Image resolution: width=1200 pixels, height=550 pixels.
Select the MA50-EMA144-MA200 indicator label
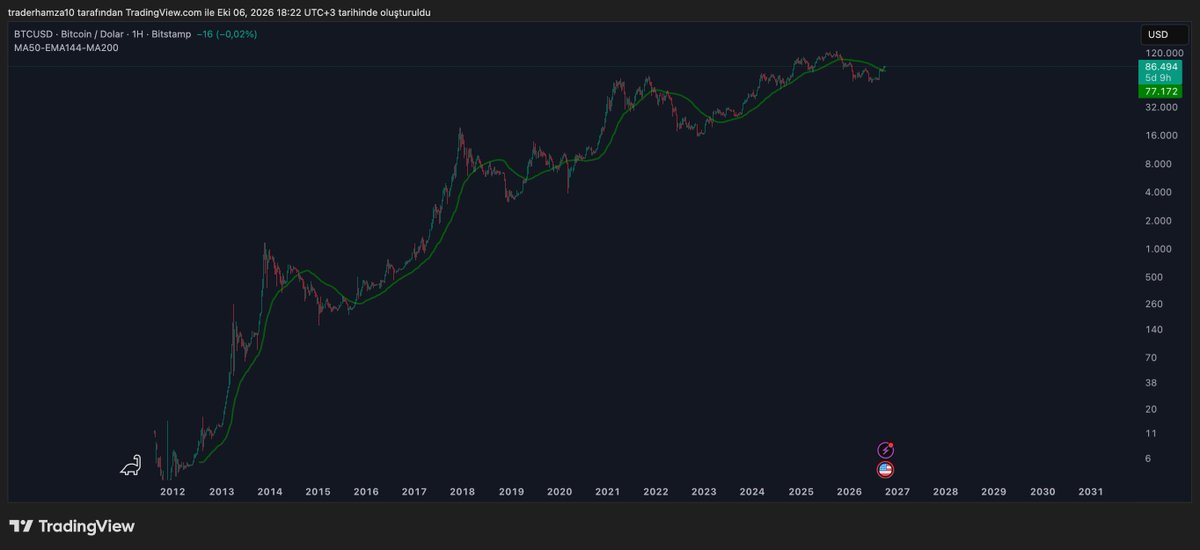point(66,47)
